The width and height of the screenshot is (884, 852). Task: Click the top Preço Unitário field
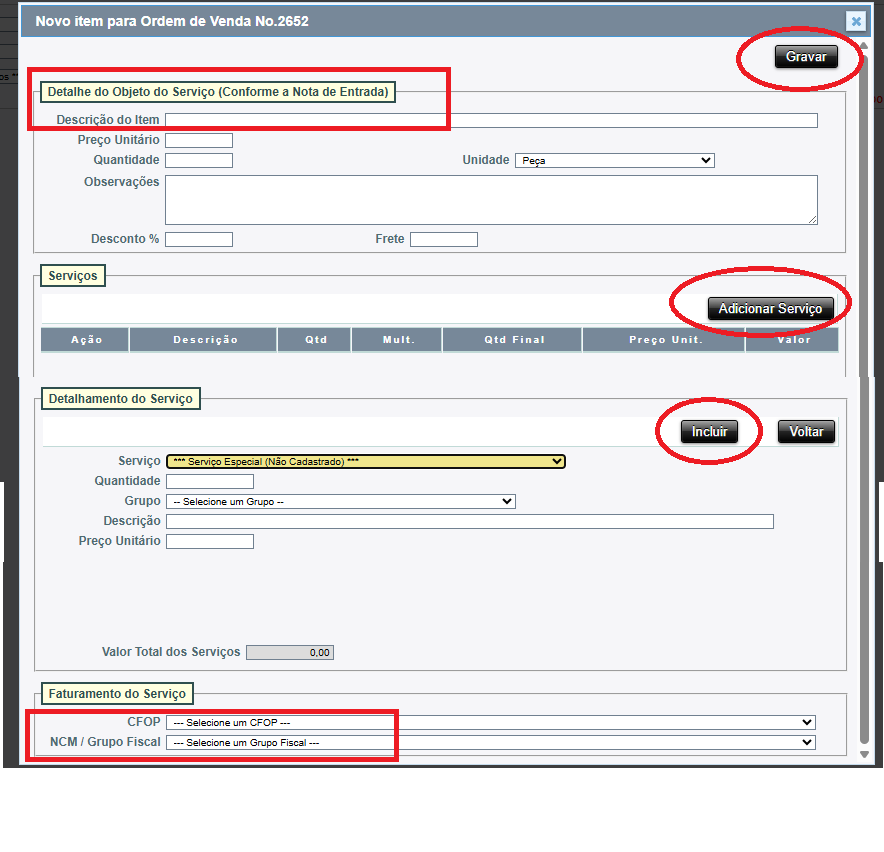pyautogui.click(x=199, y=140)
